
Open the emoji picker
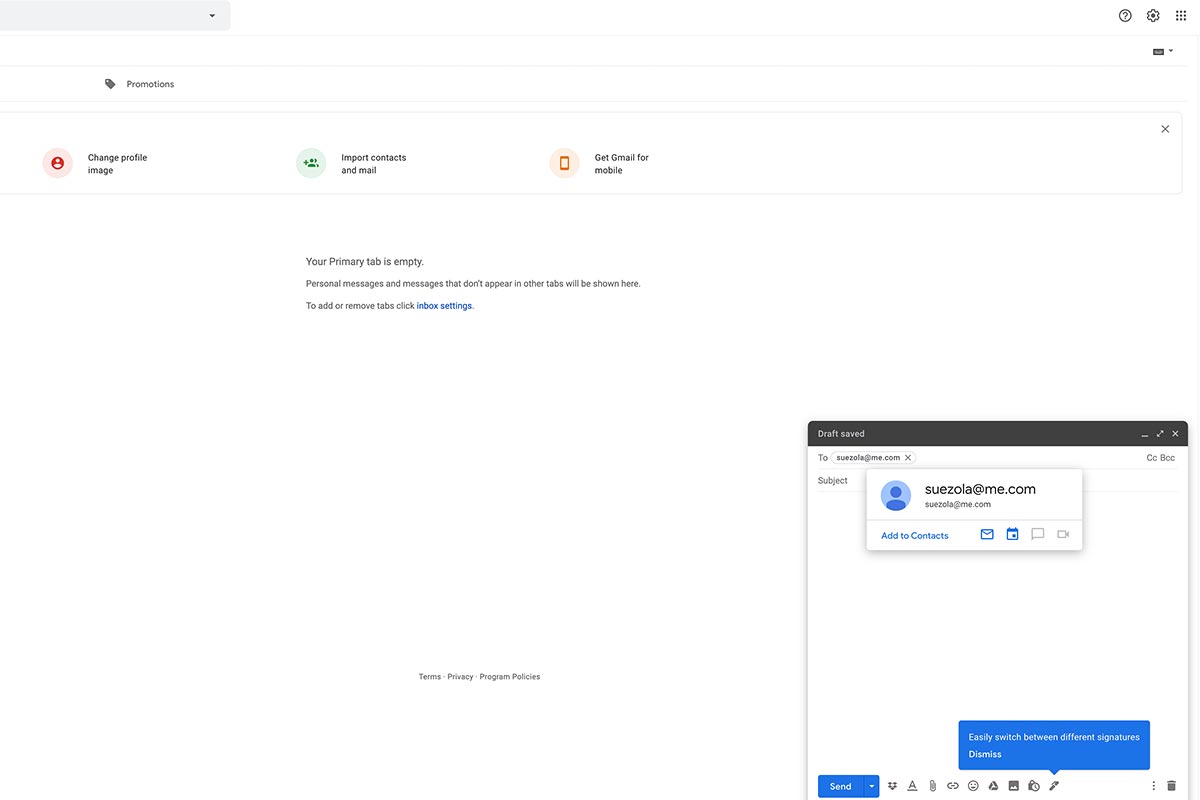(973, 786)
